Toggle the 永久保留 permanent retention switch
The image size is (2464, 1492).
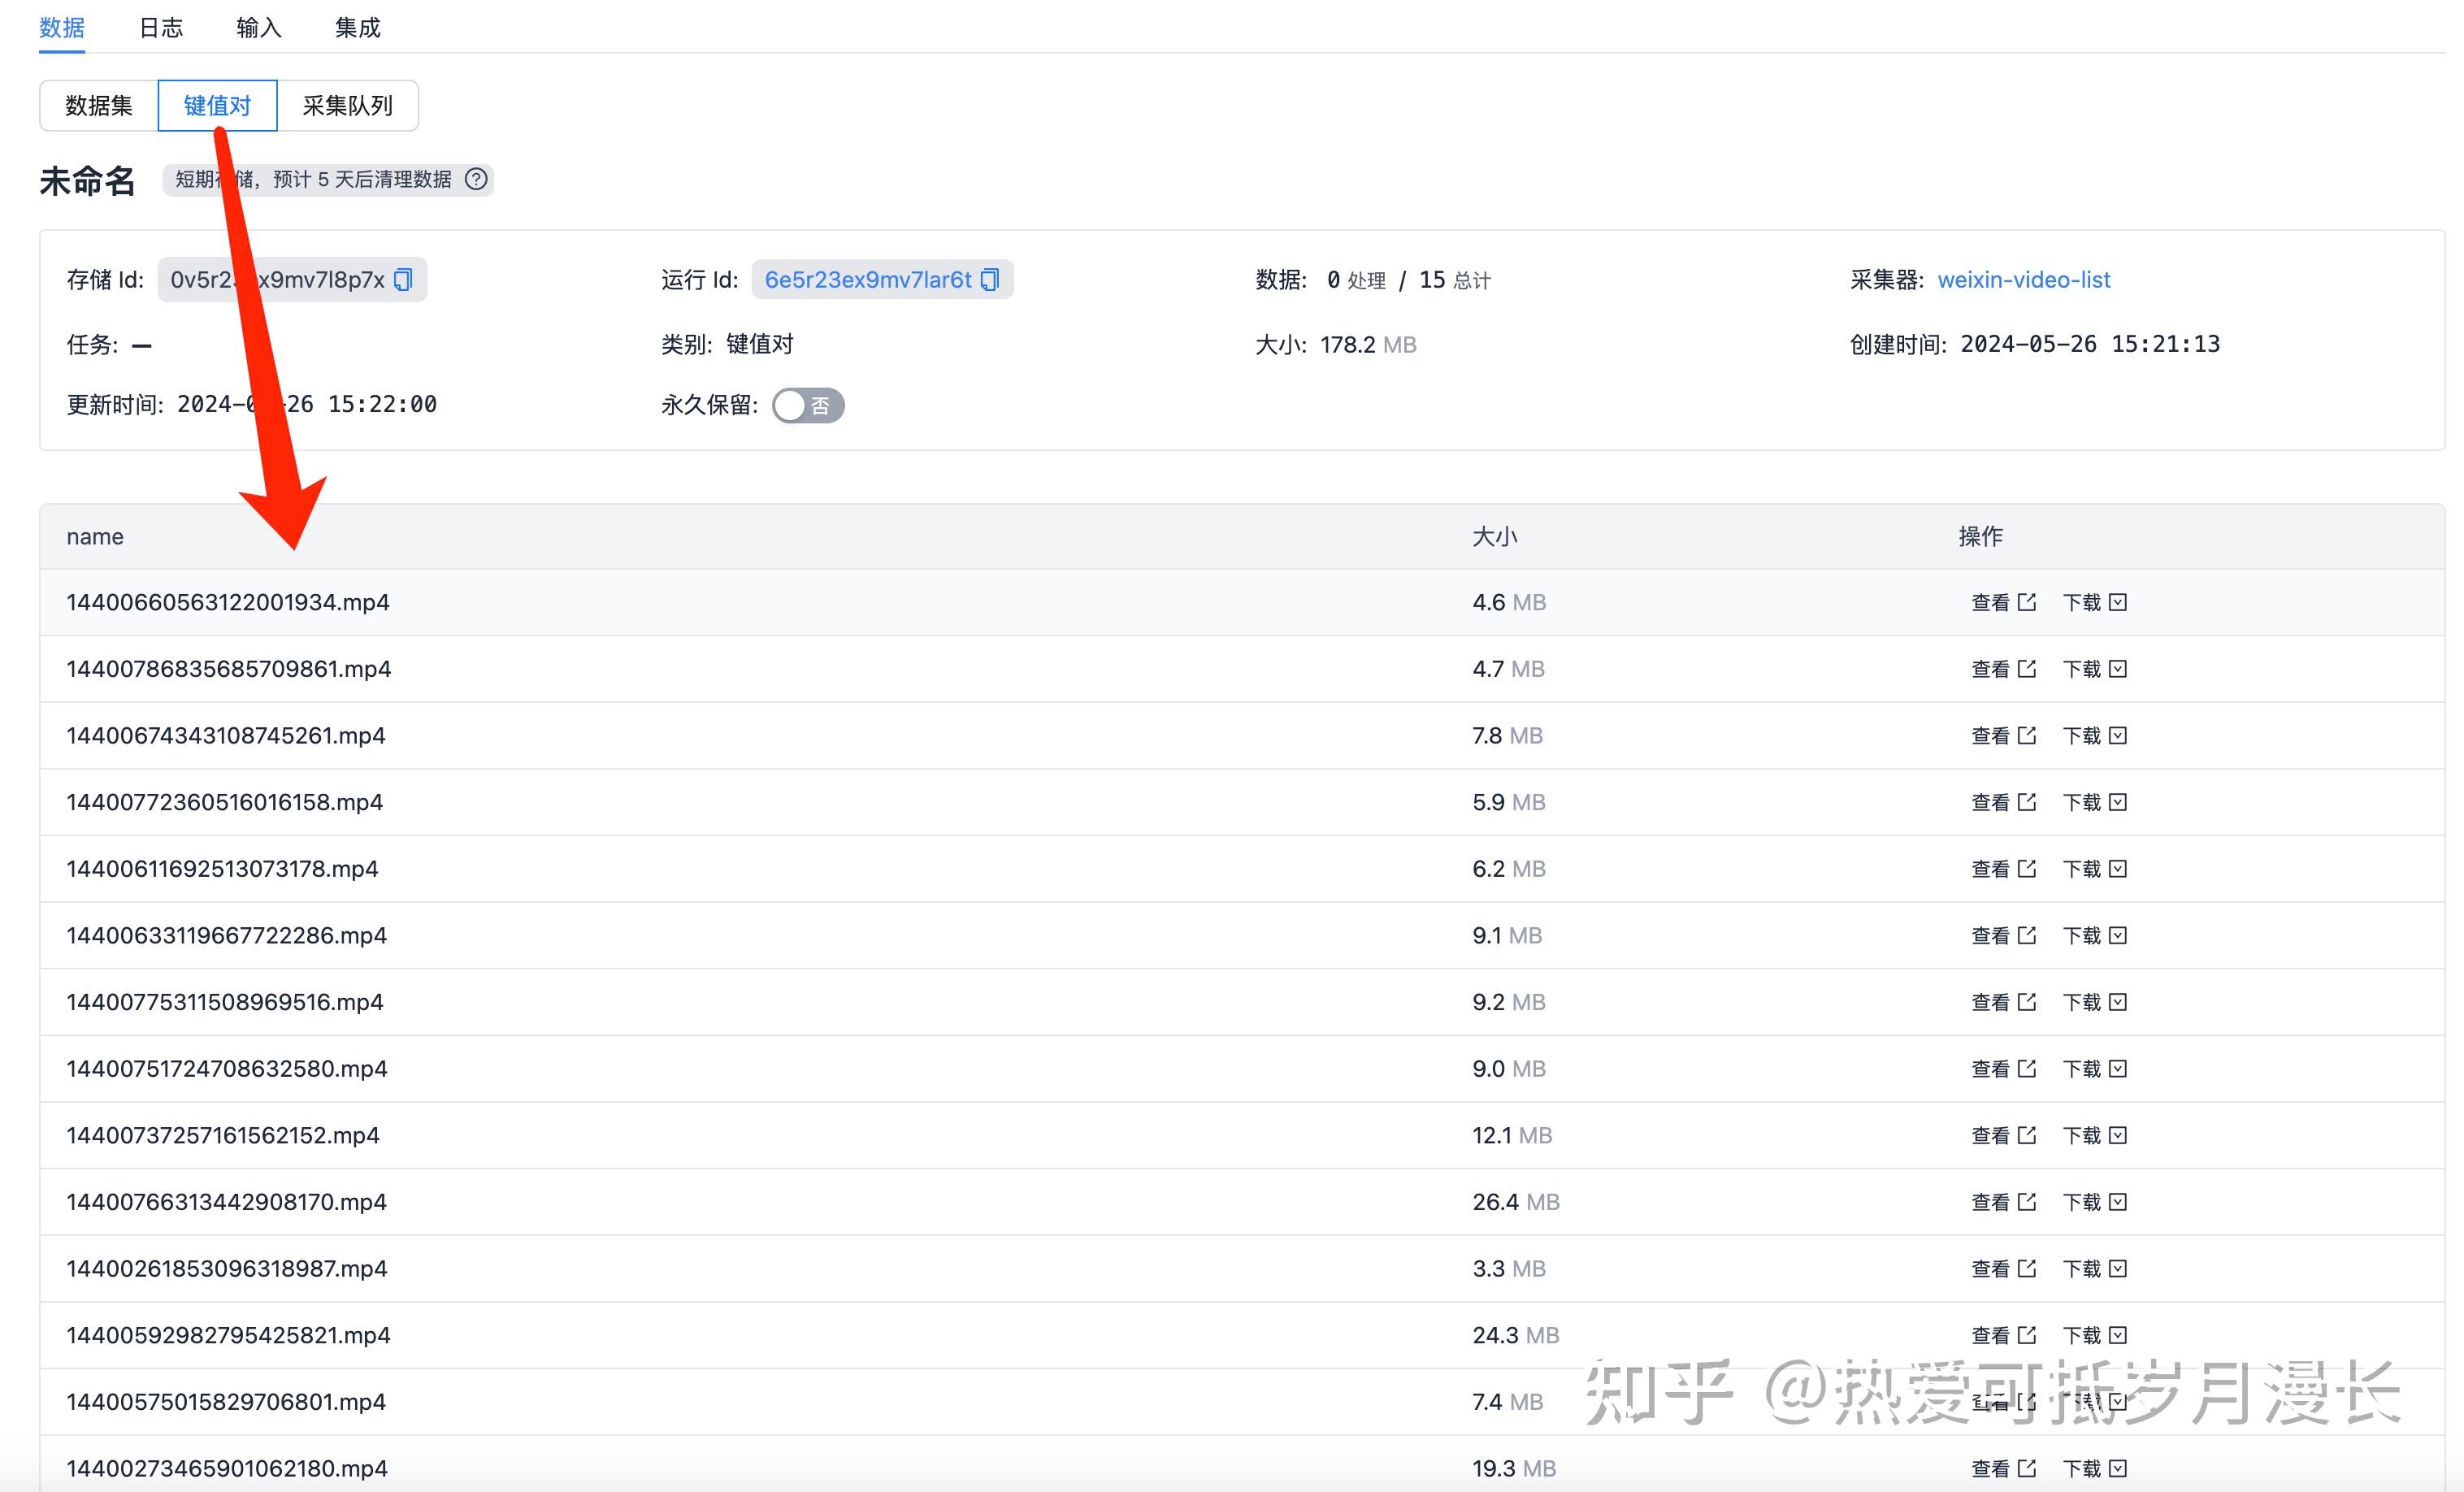pos(808,405)
